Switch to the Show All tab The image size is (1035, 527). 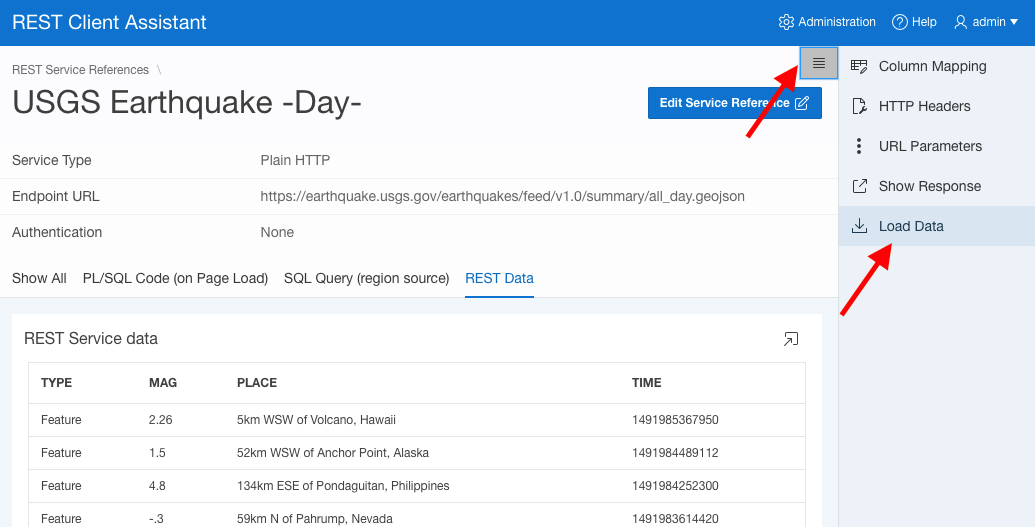39,278
